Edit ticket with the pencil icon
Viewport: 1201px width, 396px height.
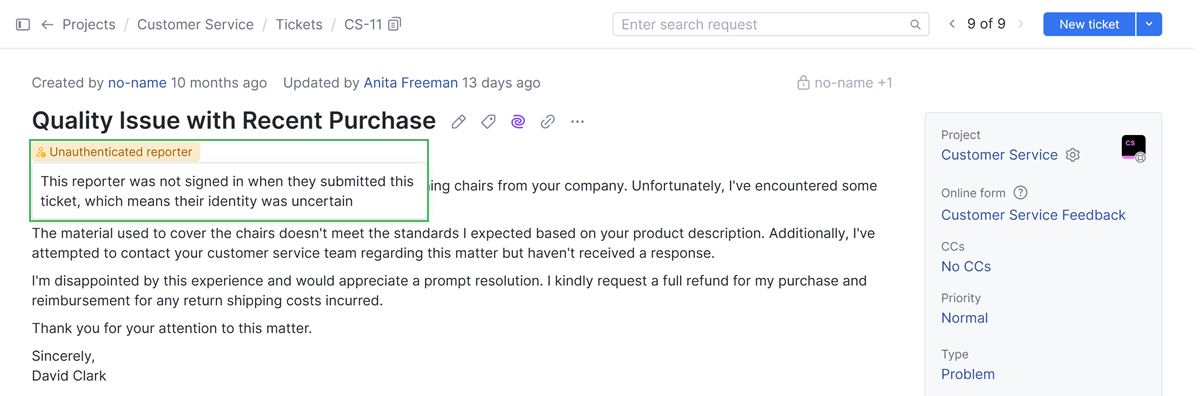coord(458,122)
